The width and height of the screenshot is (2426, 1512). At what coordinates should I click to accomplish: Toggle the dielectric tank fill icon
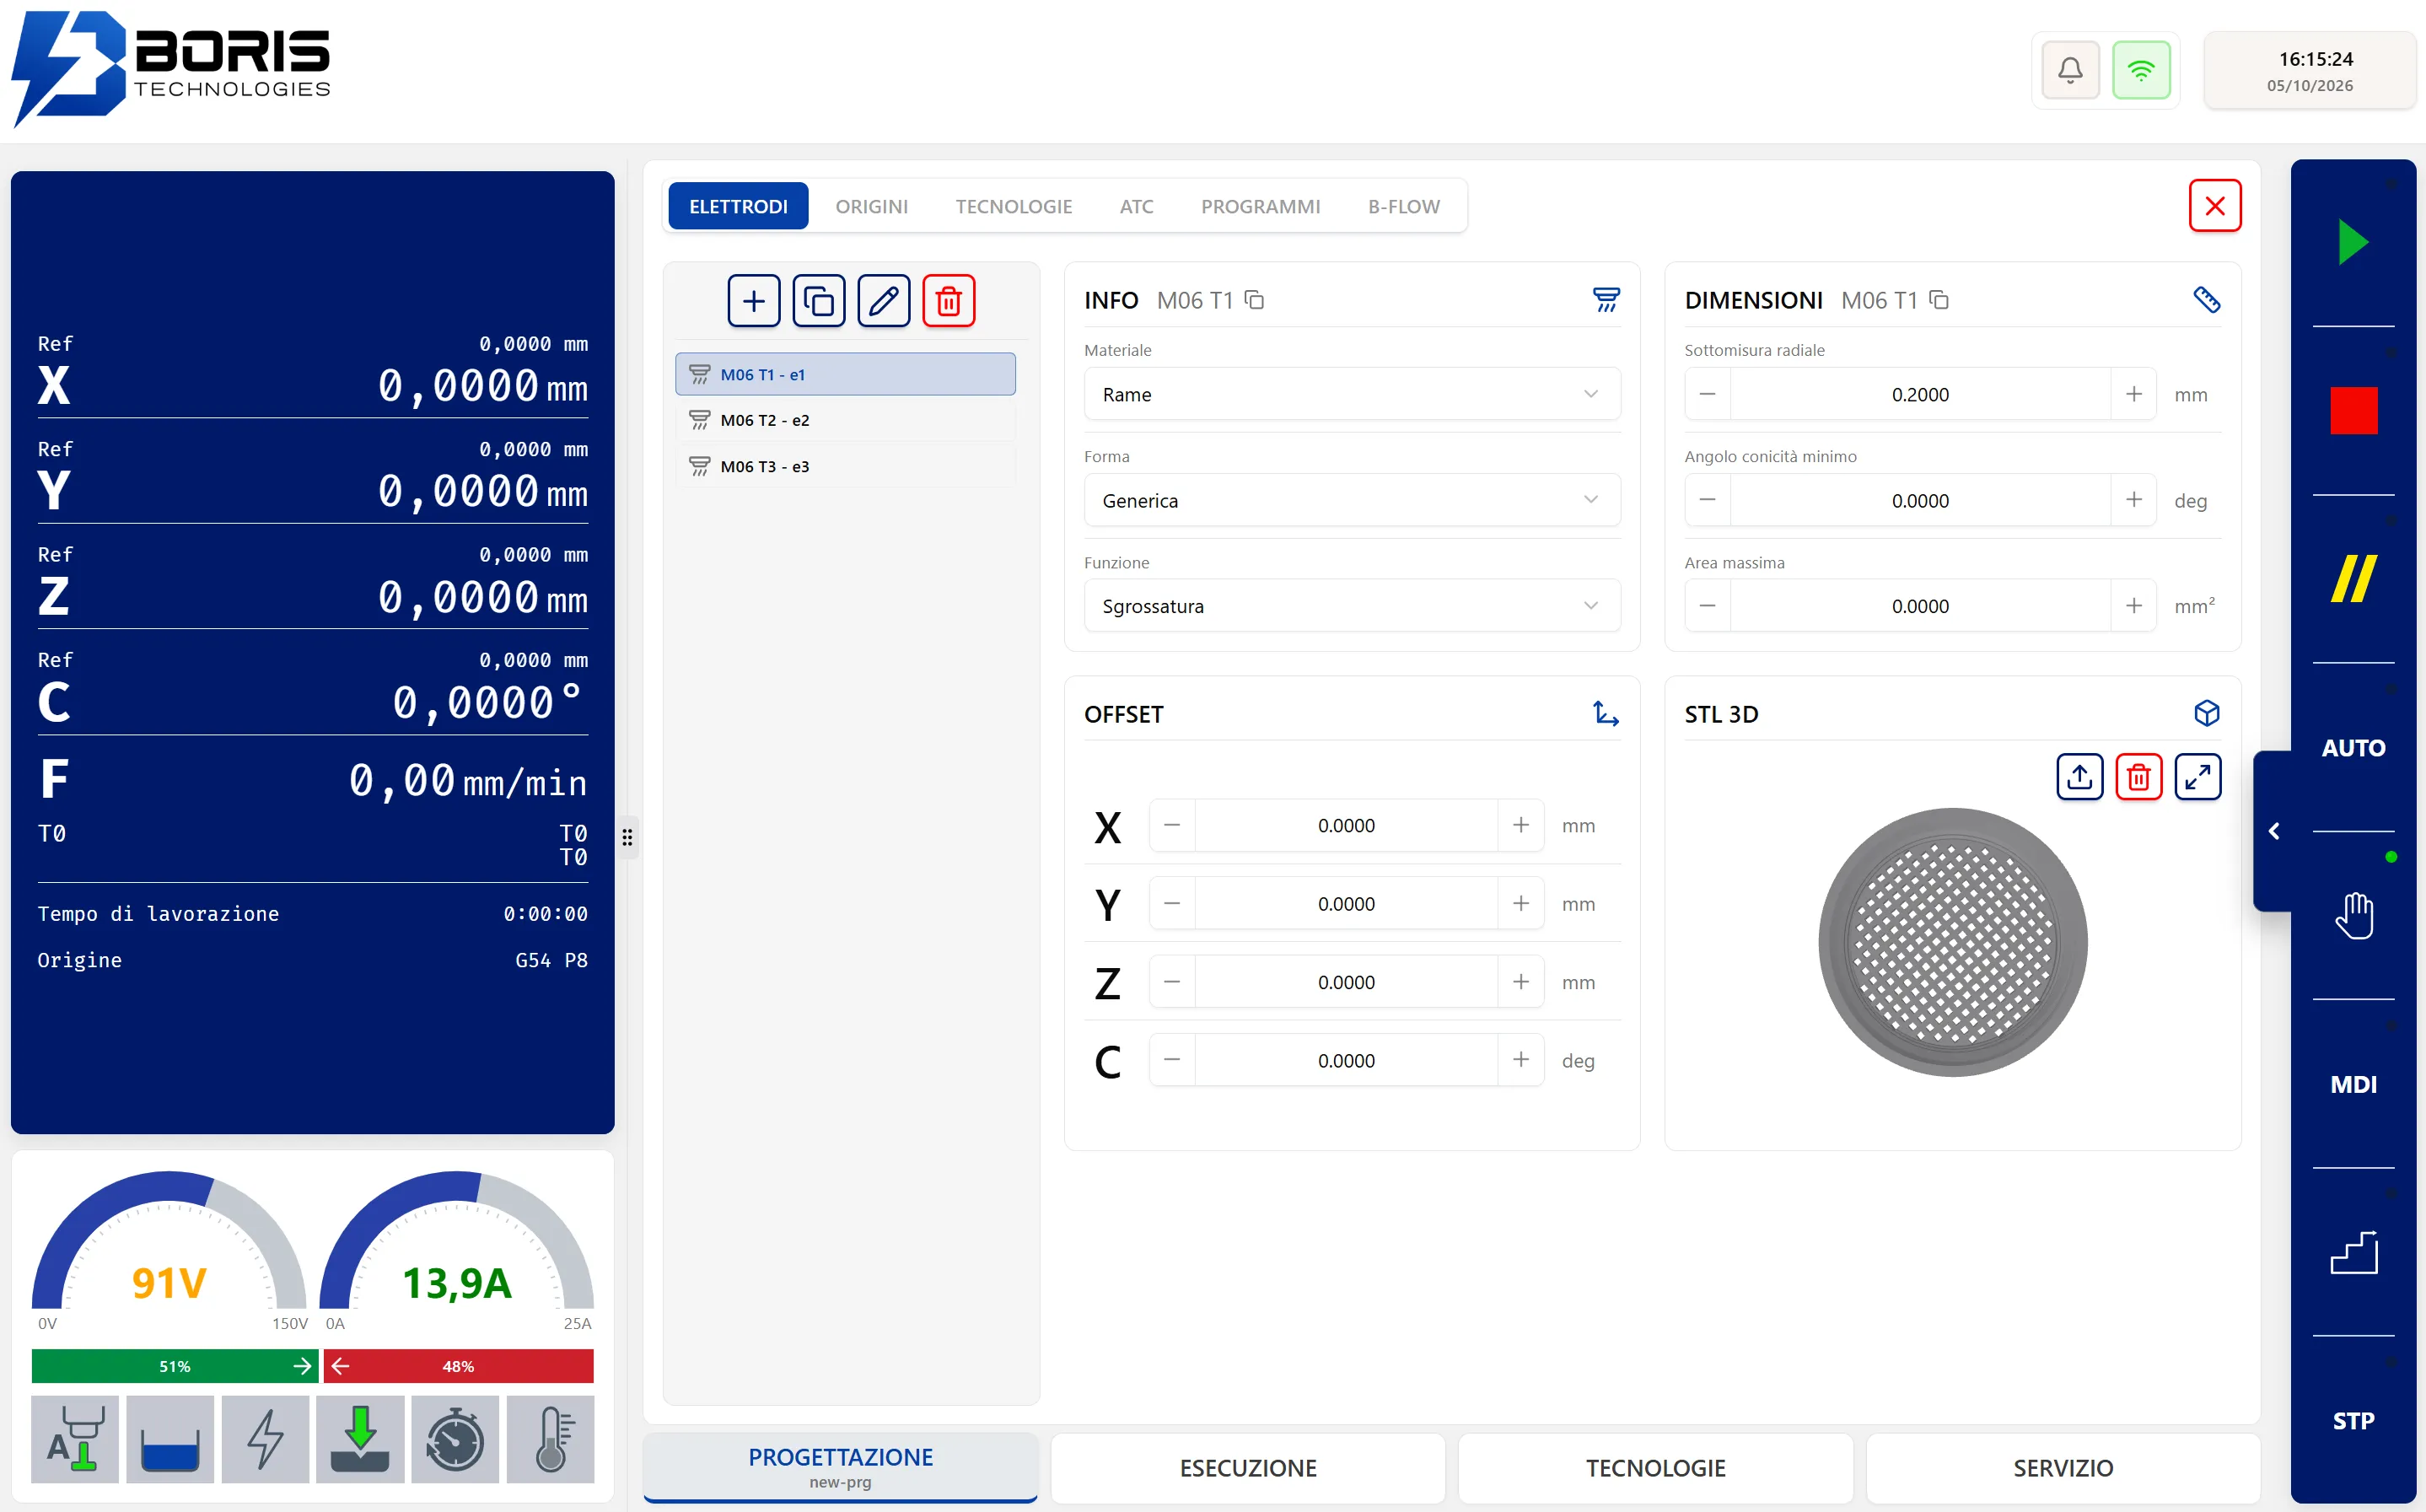coord(170,1439)
